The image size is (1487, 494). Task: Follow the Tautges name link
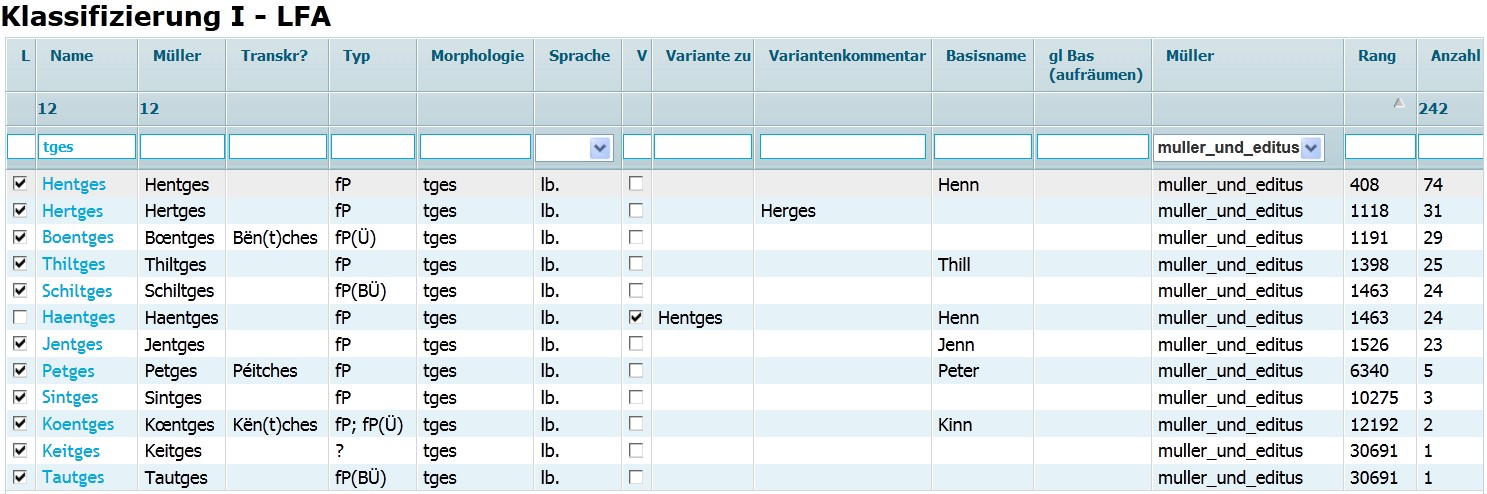click(x=73, y=477)
